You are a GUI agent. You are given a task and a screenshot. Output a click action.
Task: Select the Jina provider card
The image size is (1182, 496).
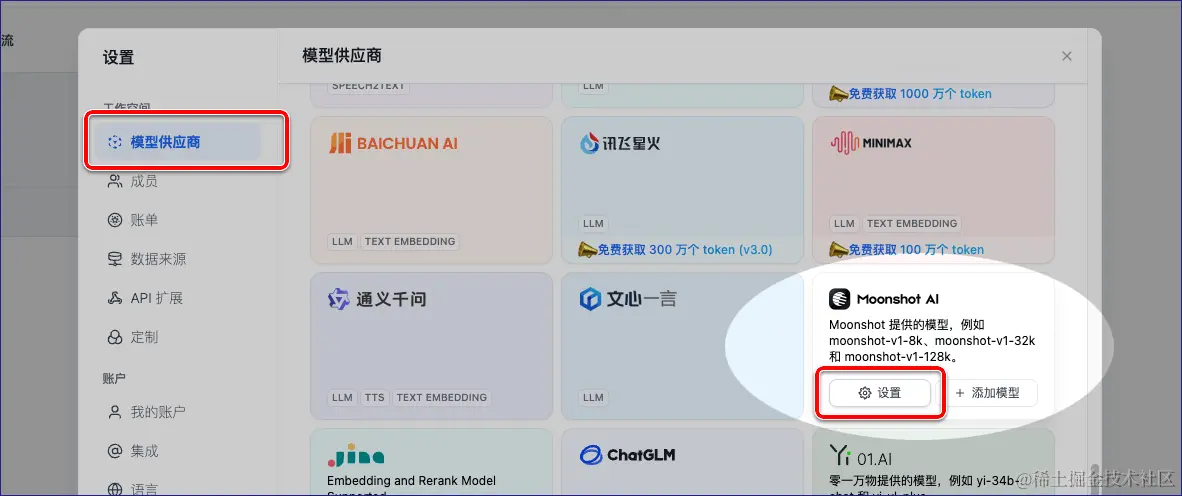[431, 462]
